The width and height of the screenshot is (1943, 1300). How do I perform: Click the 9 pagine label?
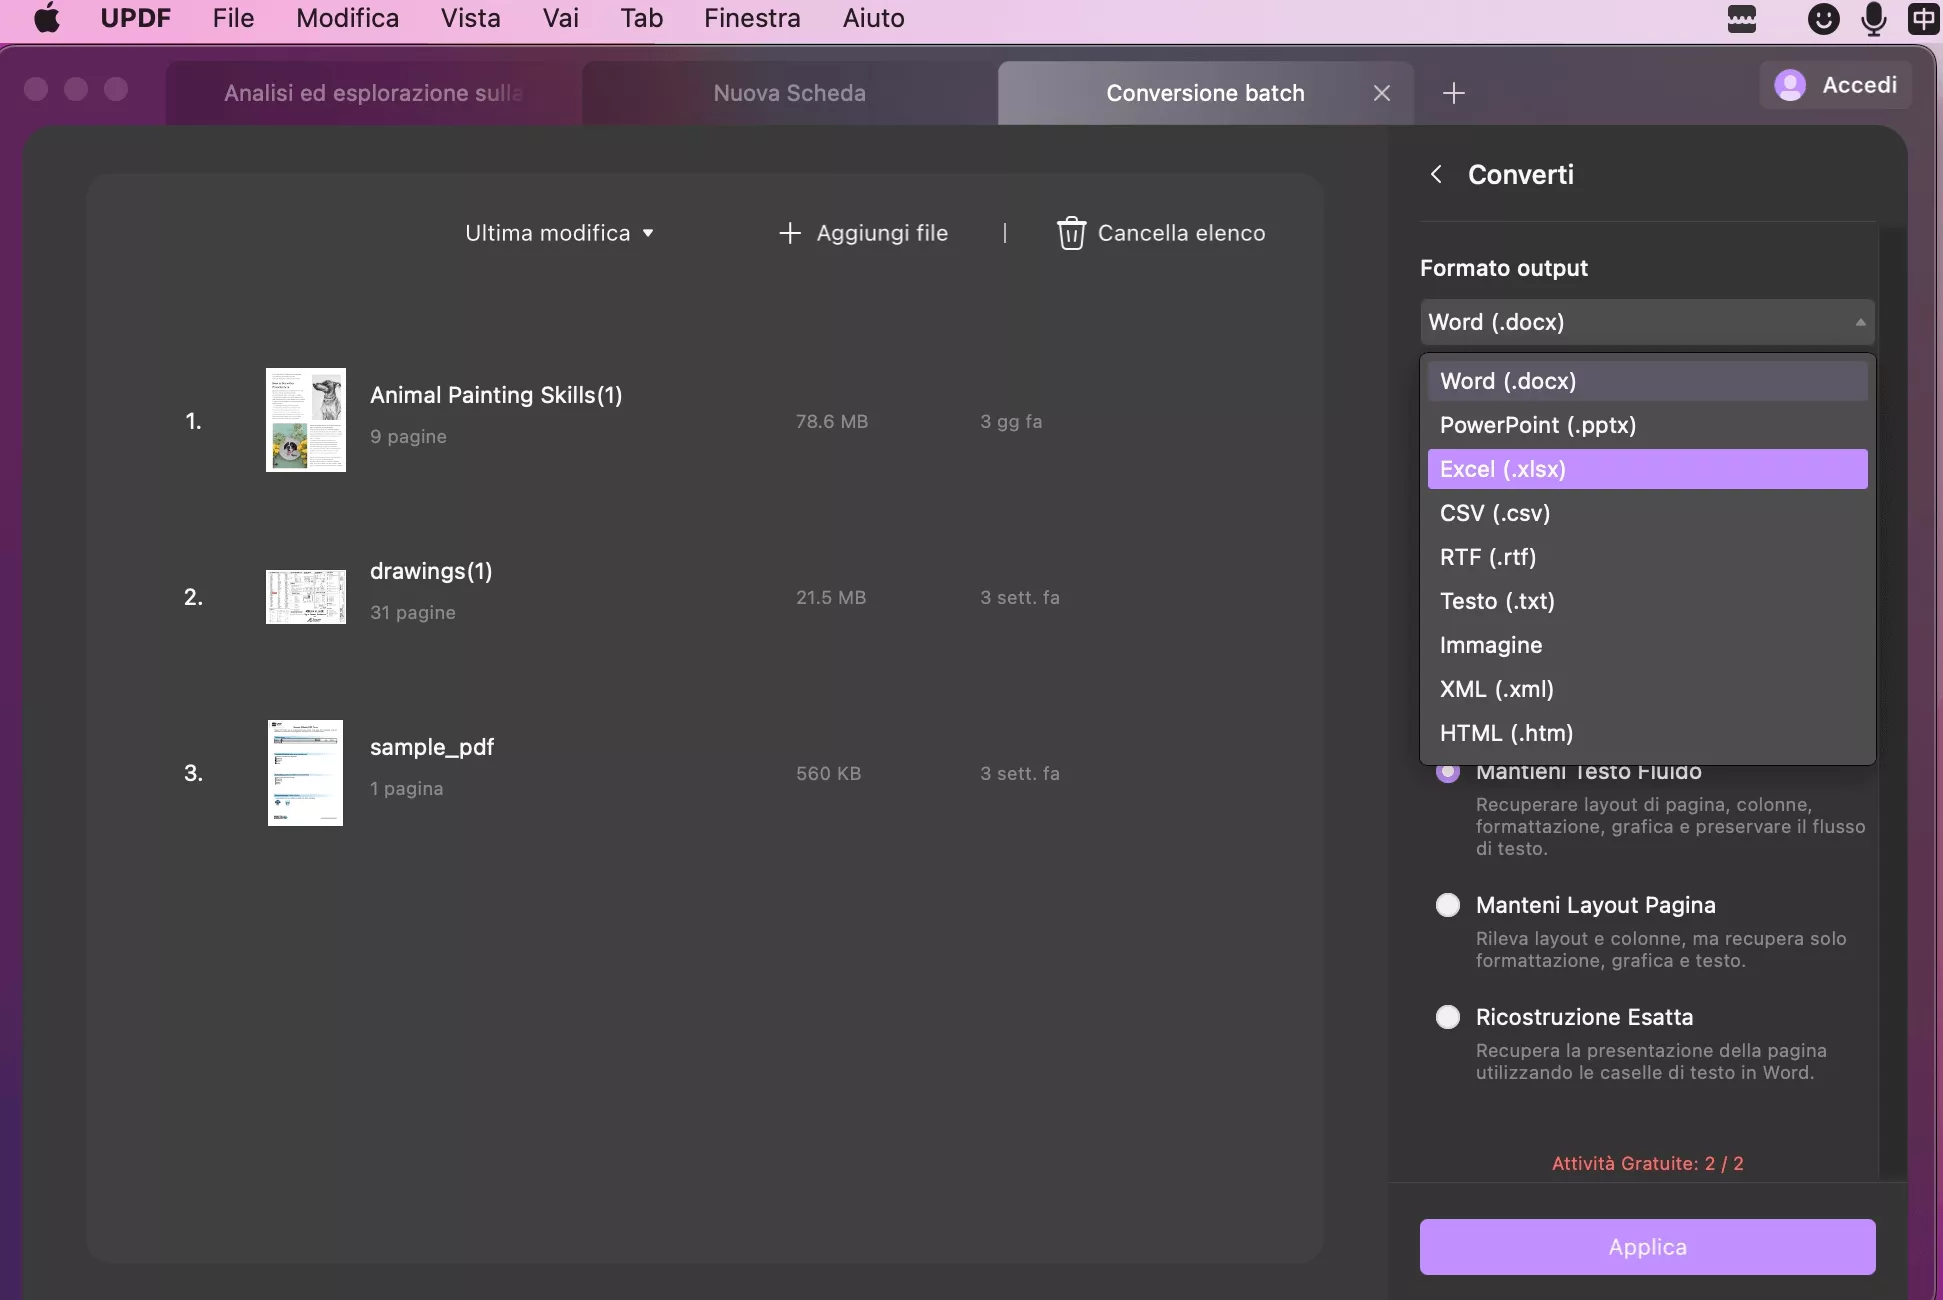click(408, 436)
